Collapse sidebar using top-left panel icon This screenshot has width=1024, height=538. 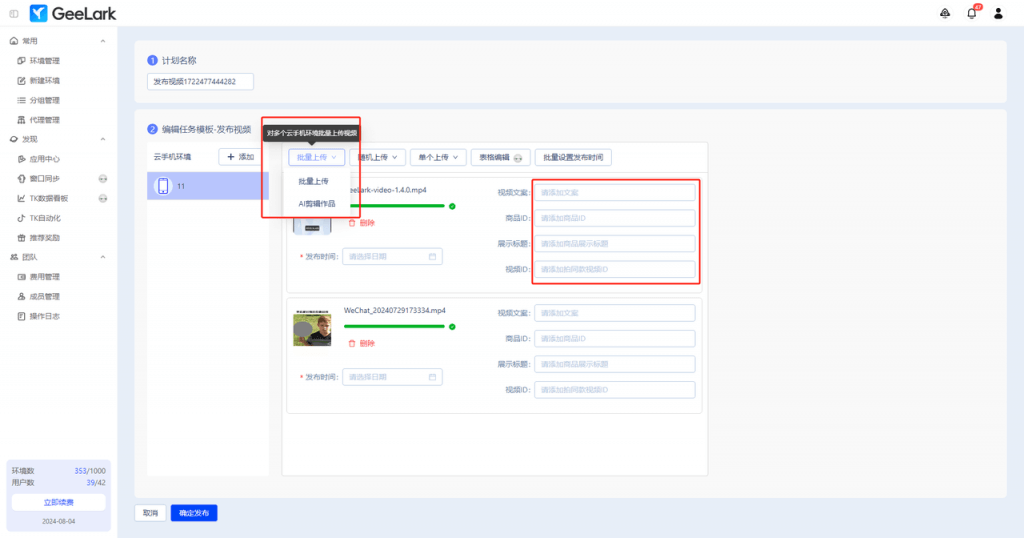13,13
